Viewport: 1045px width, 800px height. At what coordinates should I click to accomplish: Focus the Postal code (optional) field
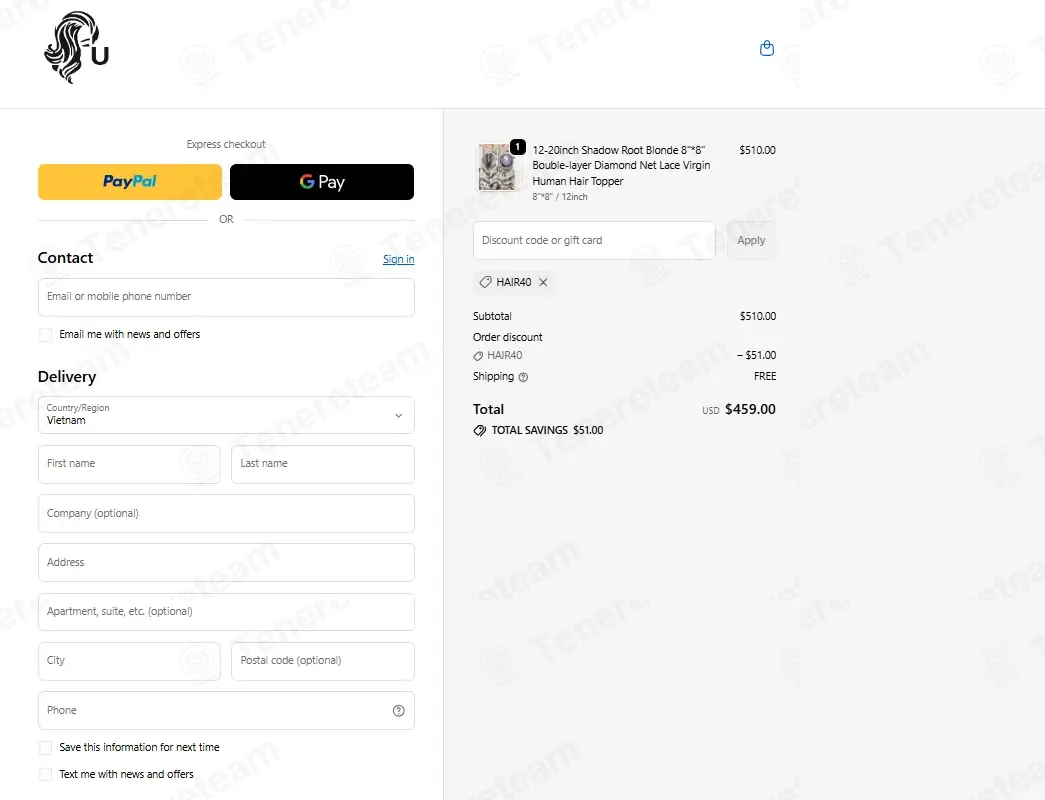(x=323, y=661)
